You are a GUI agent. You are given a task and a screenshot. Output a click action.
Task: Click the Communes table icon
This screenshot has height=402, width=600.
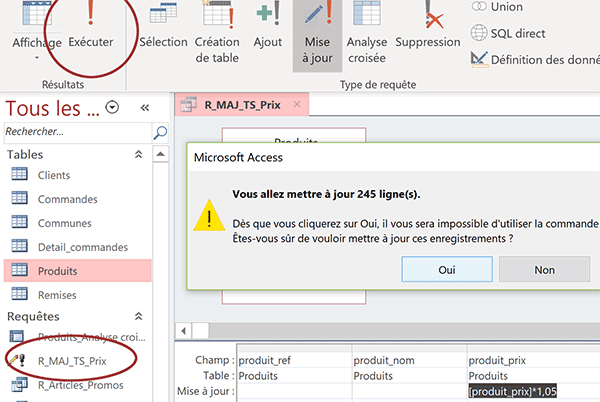click(x=20, y=222)
